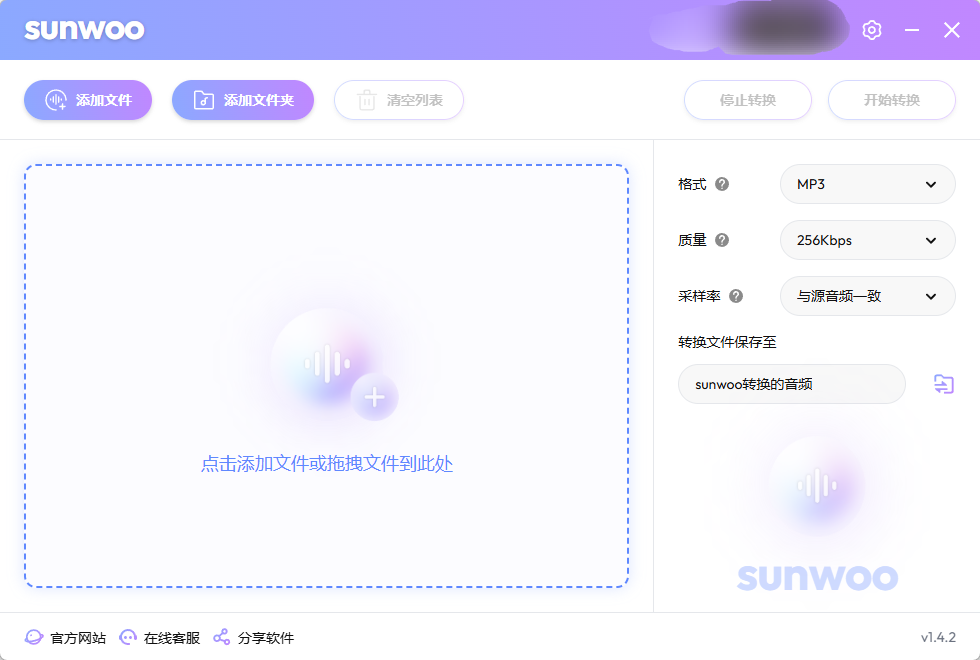Image resolution: width=980 pixels, height=660 pixels.
Task: Click the version number v1.4.2
Action: click(938, 638)
